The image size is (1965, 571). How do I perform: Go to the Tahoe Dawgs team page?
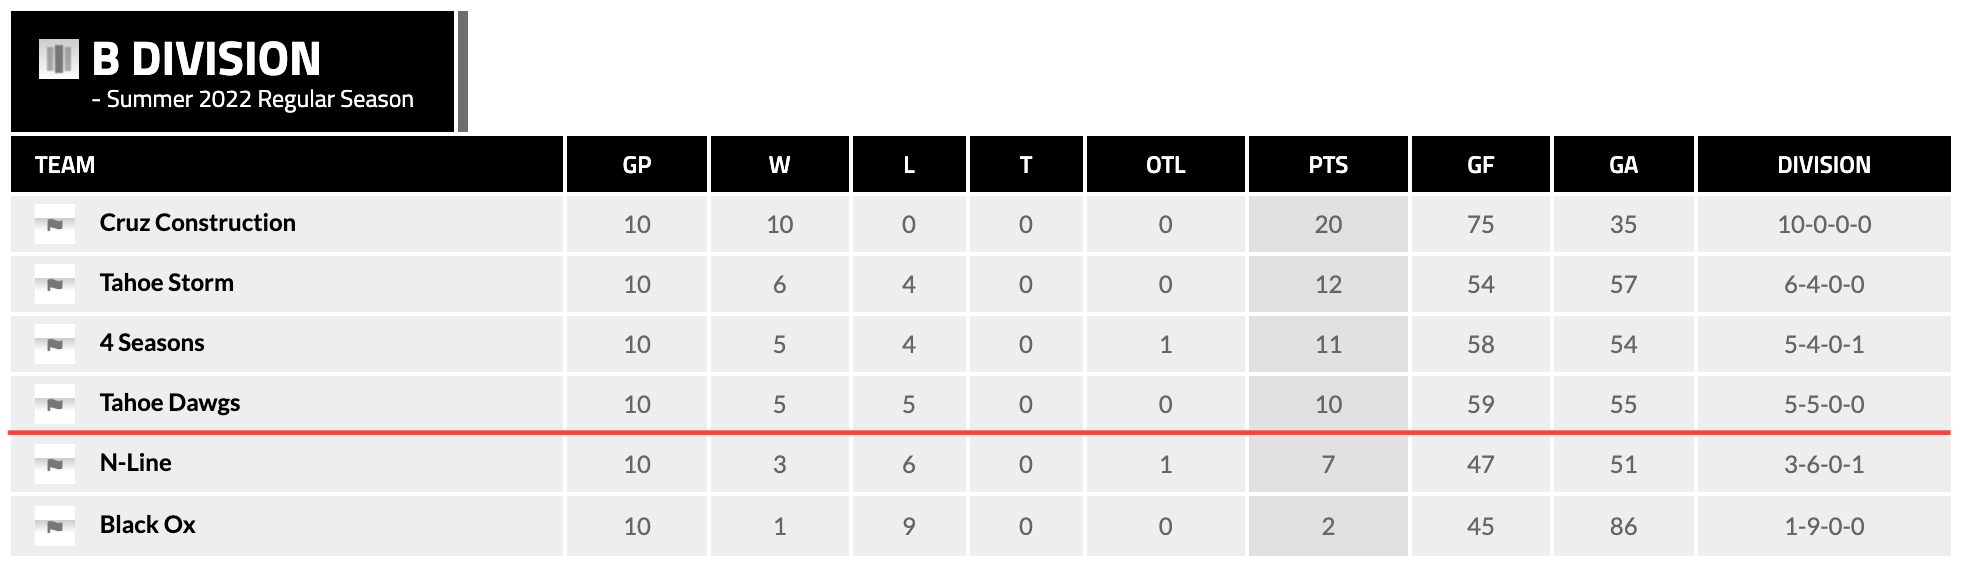169,403
